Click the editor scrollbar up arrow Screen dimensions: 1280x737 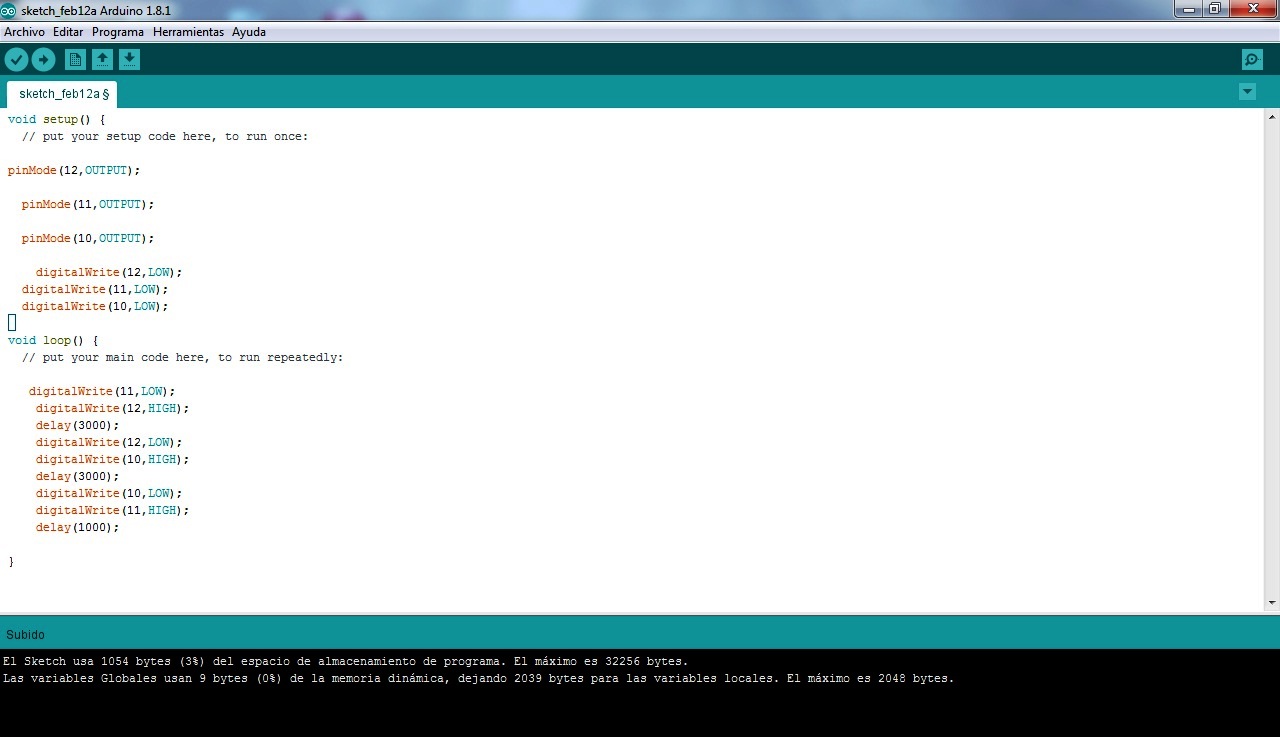click(x=1272, y=116)
